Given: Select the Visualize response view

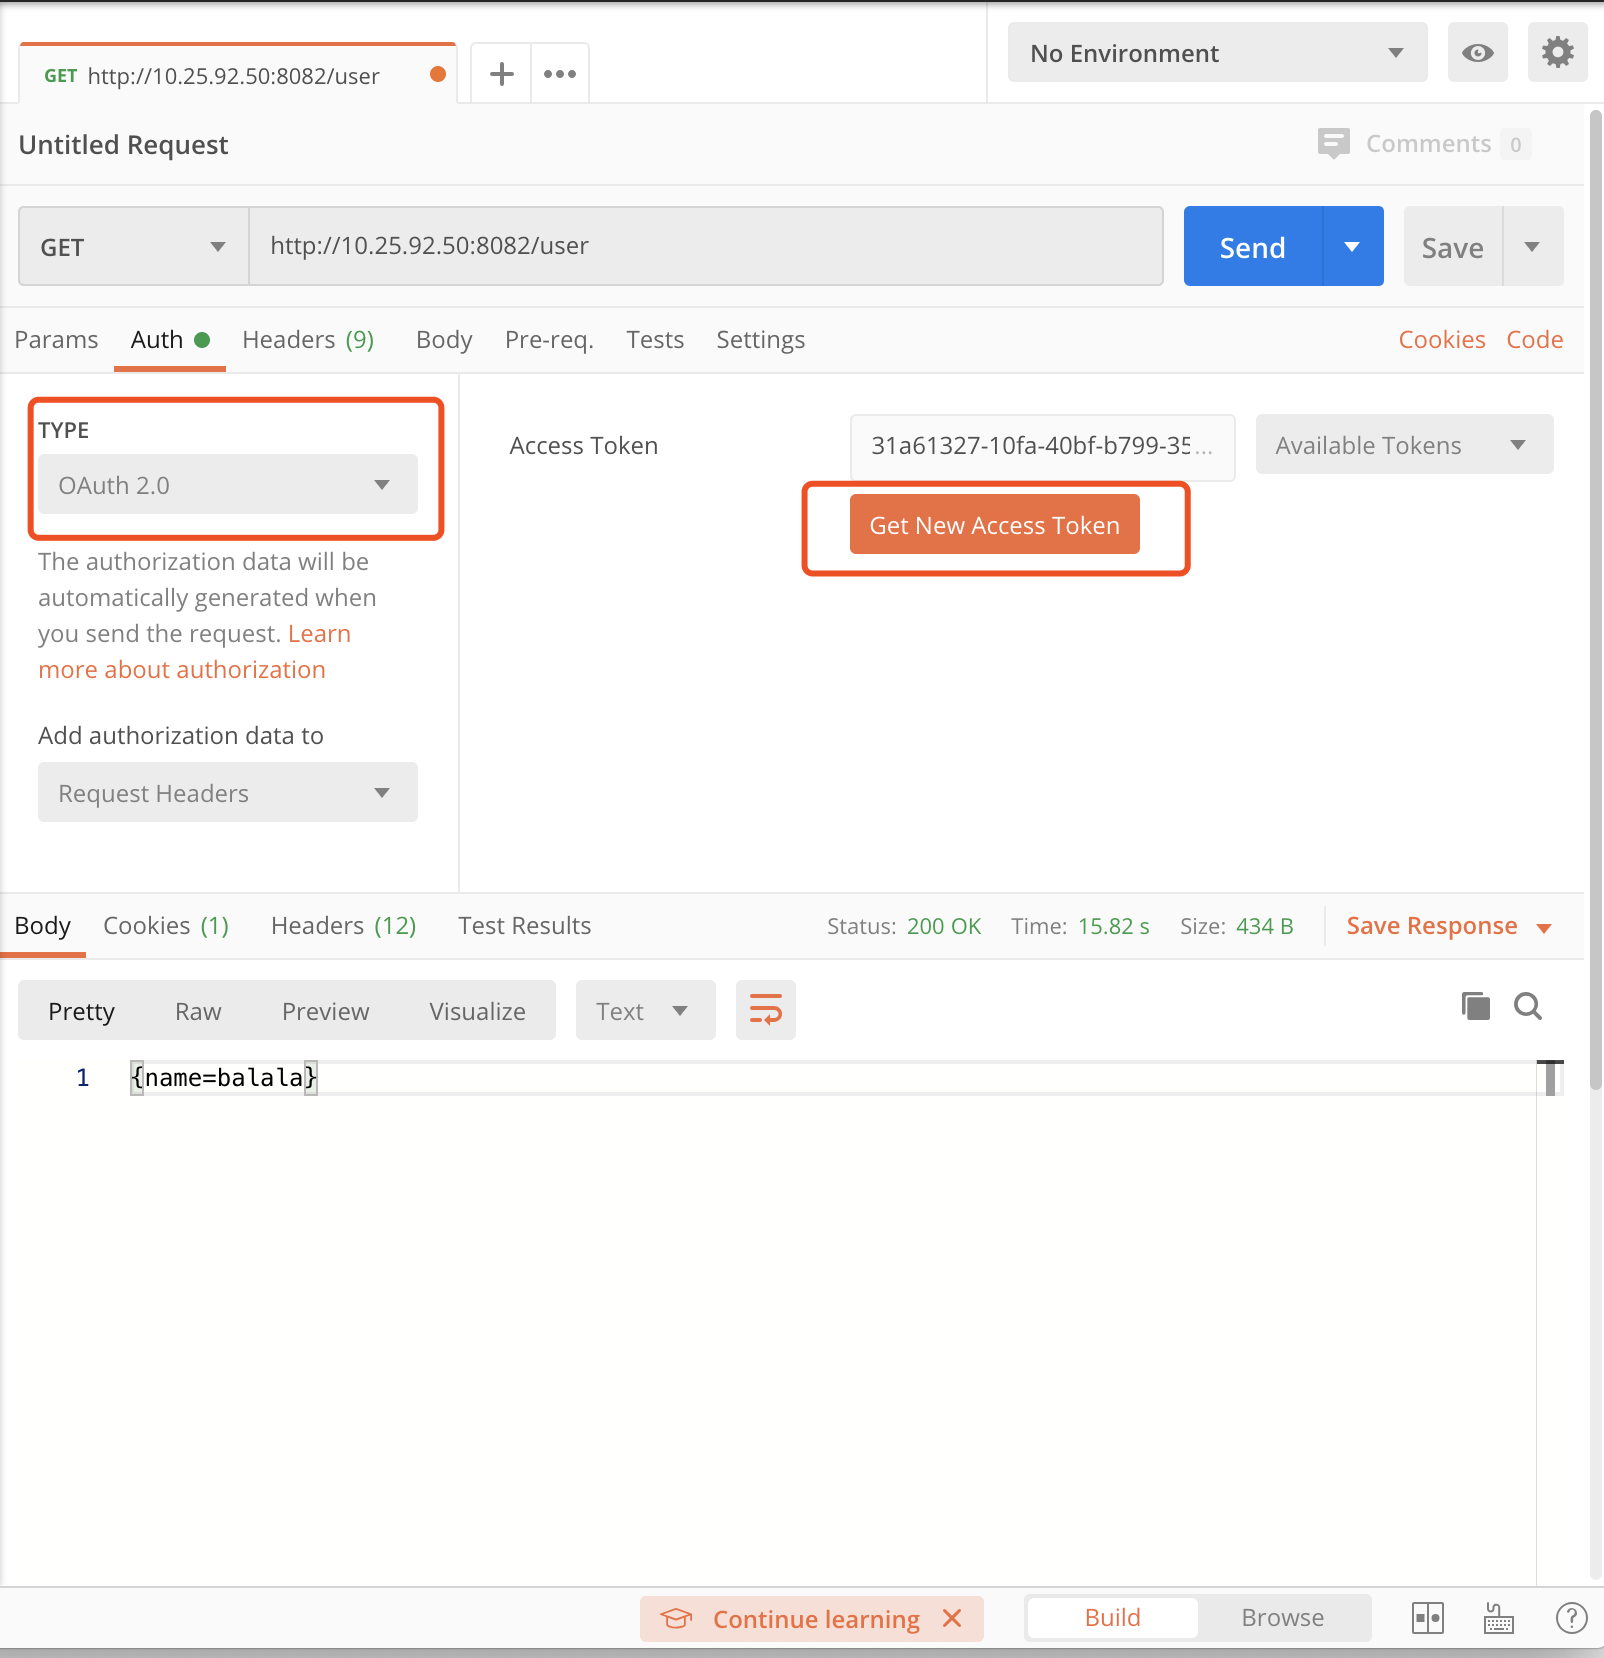Looking at the screenshot, I should 477,1011.
